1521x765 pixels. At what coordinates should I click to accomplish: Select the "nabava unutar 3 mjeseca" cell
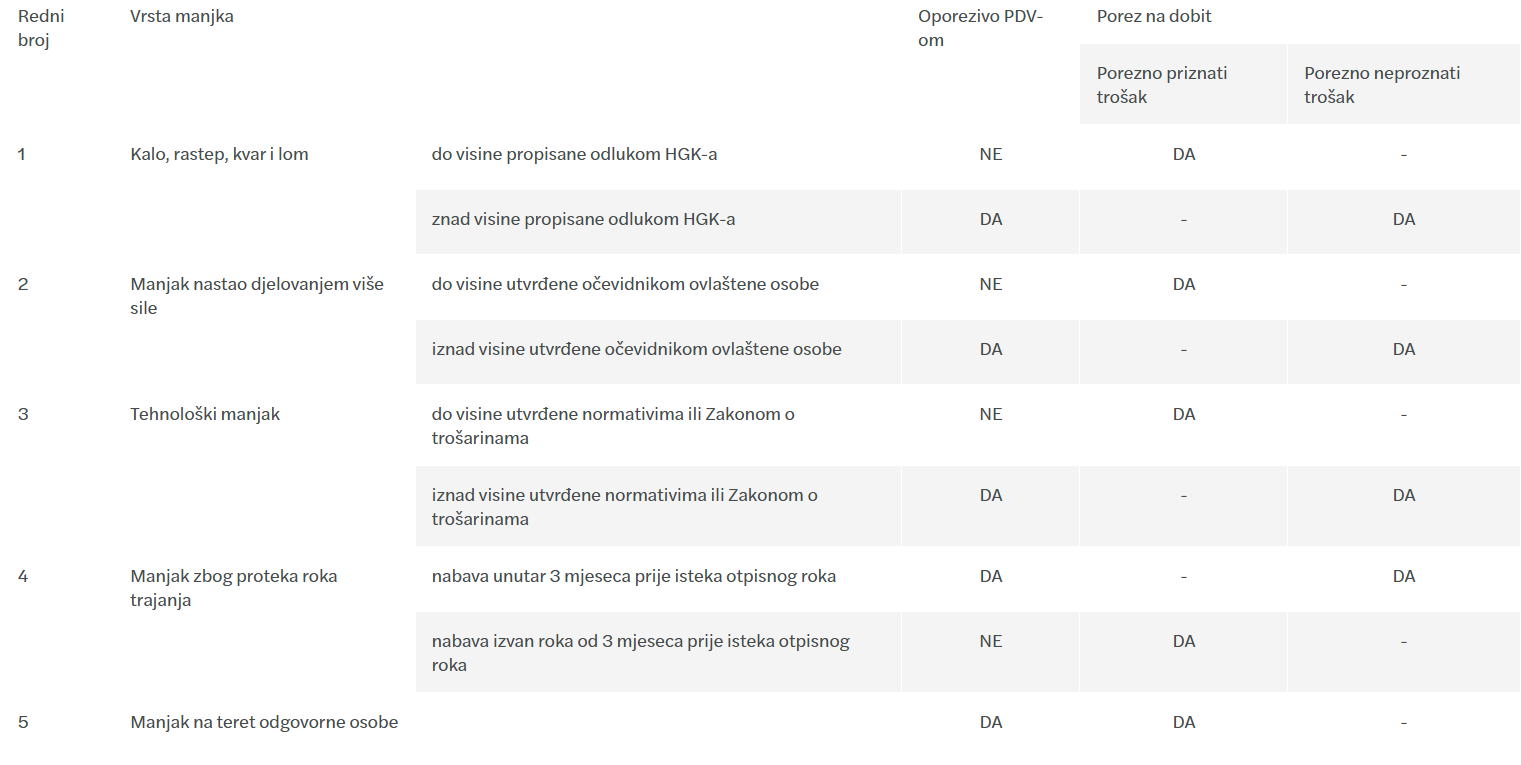633,576
